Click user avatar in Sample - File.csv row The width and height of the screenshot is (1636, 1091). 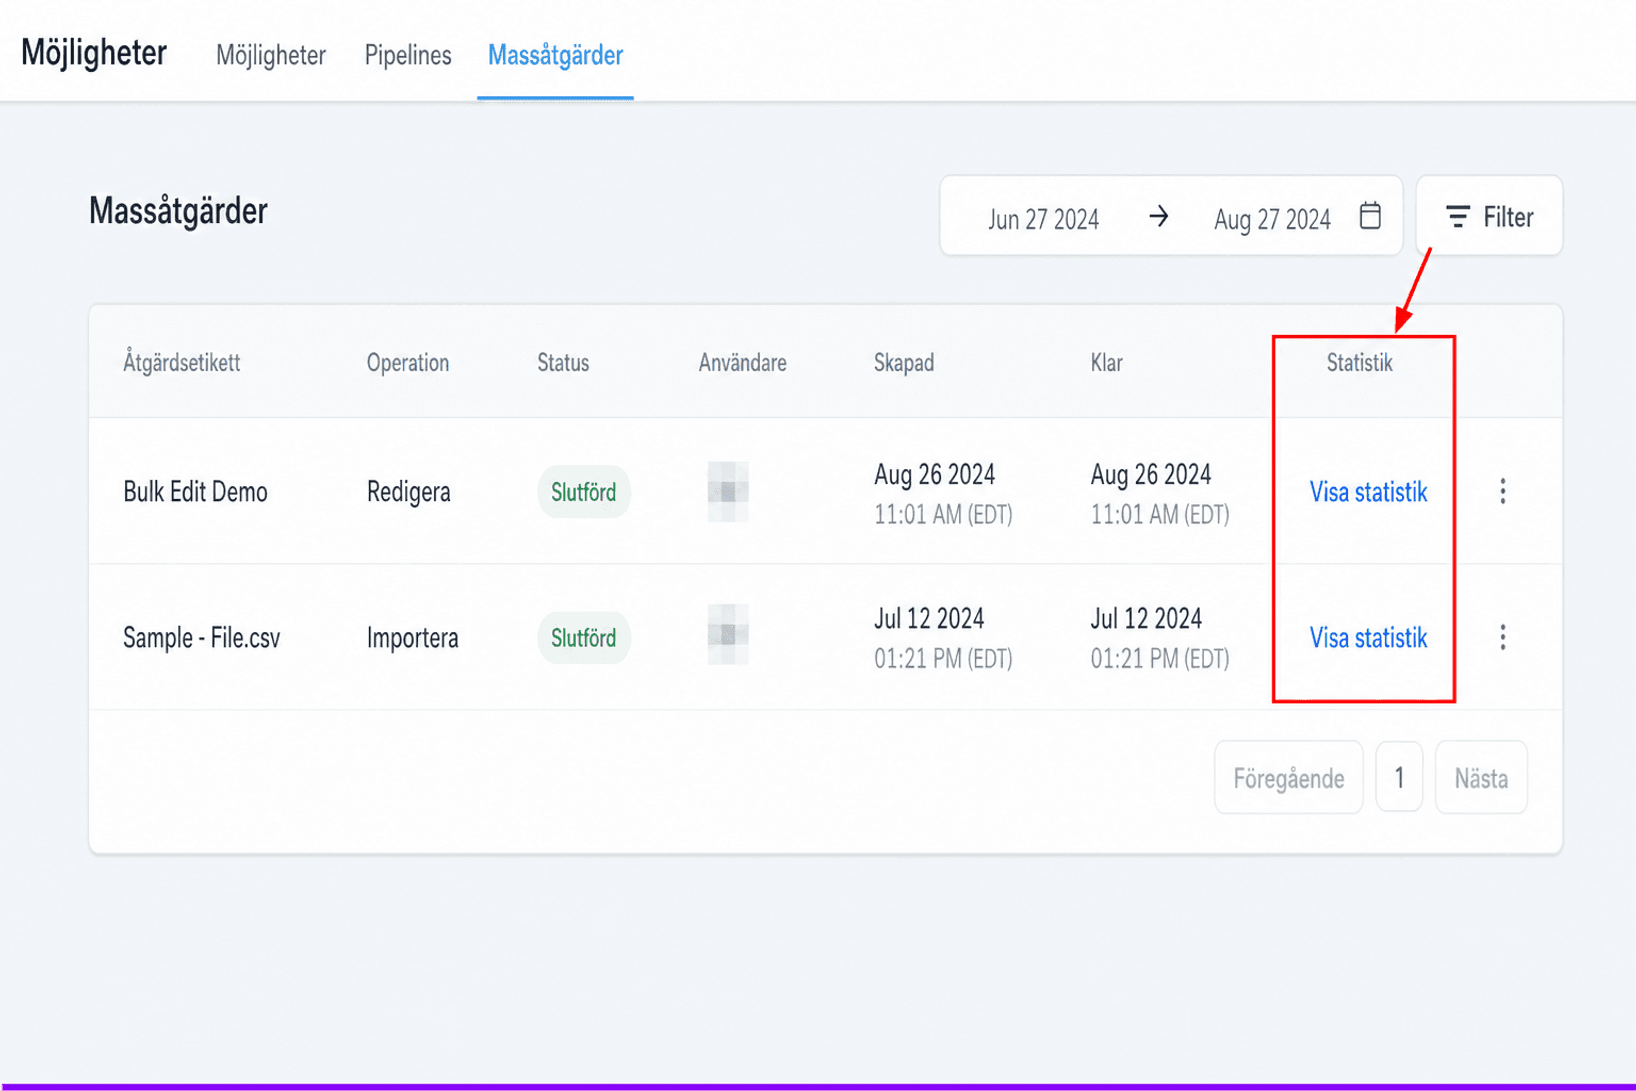(728, 635)
